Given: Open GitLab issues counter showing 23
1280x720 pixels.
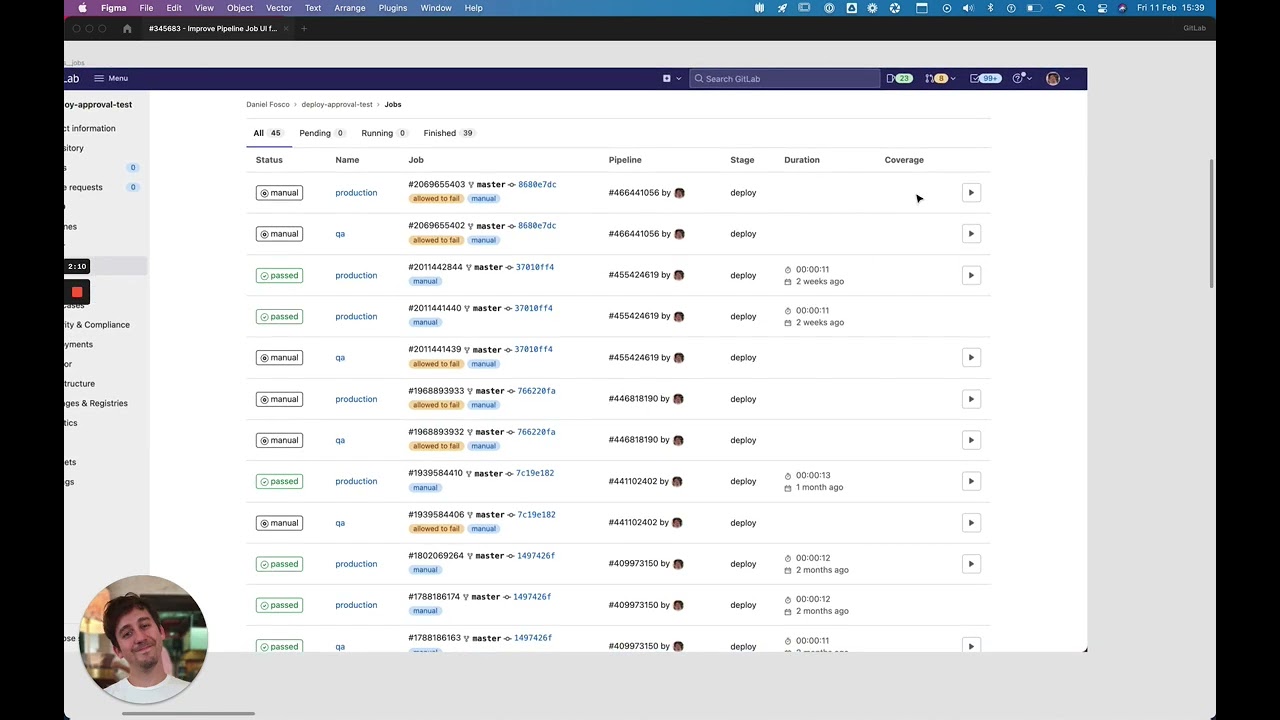Looking at the screenshot, I should click(x=899, y=78).
